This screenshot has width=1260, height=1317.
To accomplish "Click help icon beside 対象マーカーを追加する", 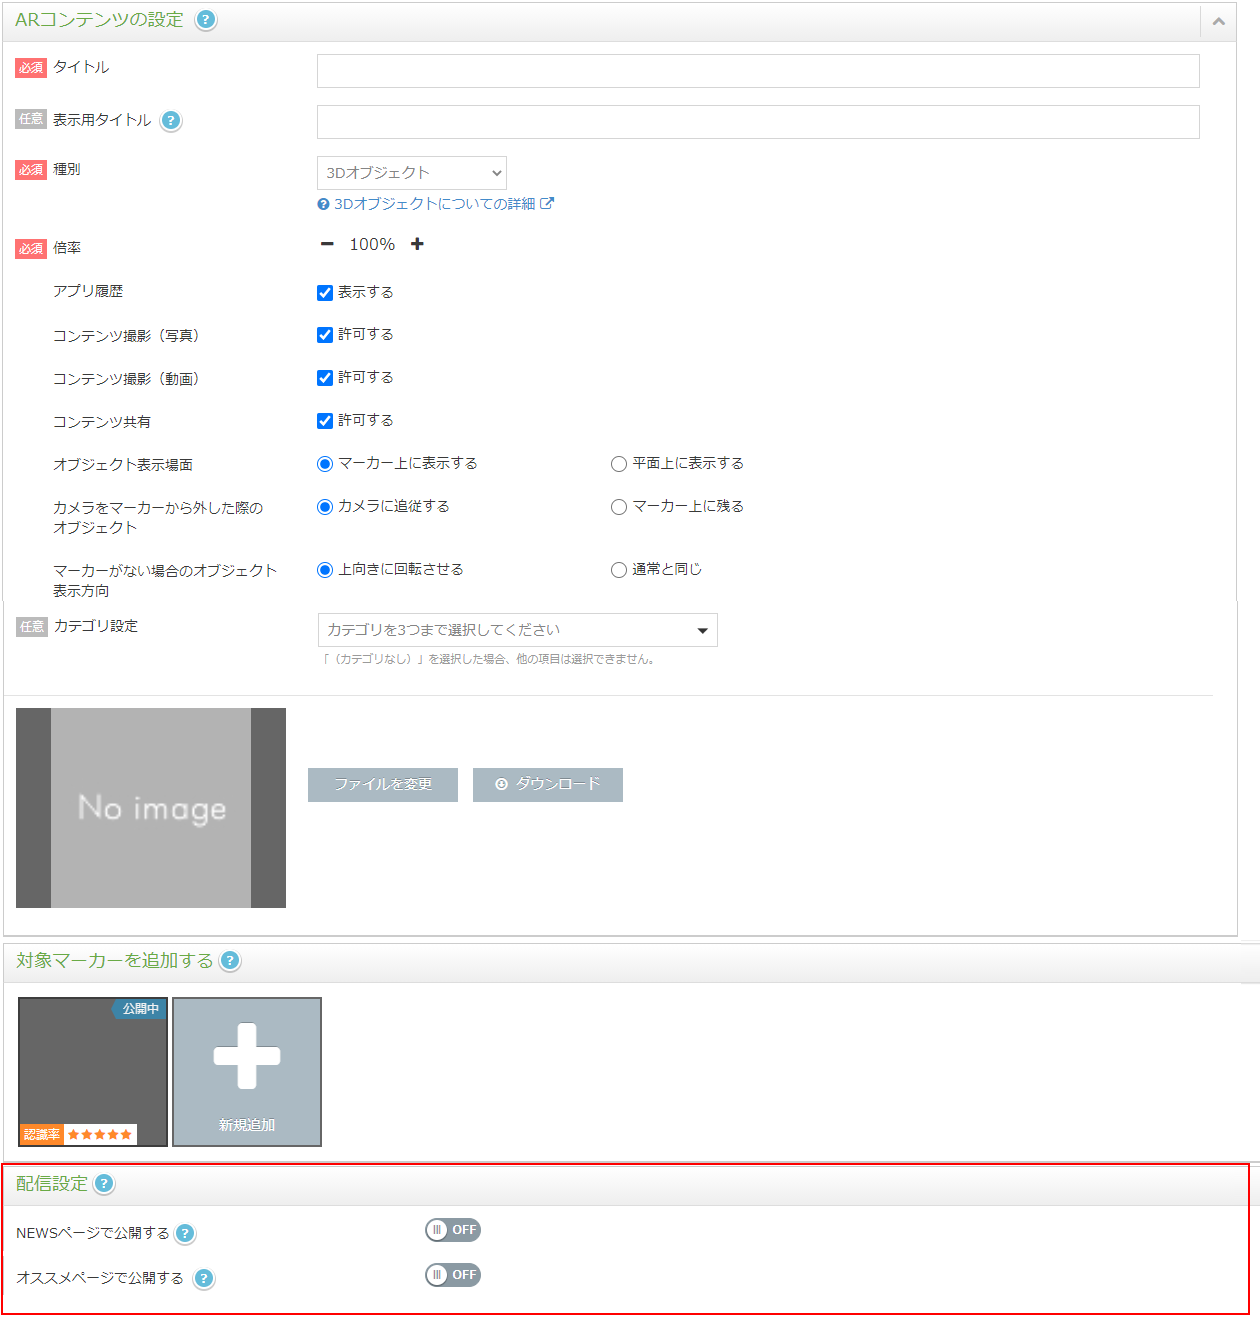I will (230, 961).
